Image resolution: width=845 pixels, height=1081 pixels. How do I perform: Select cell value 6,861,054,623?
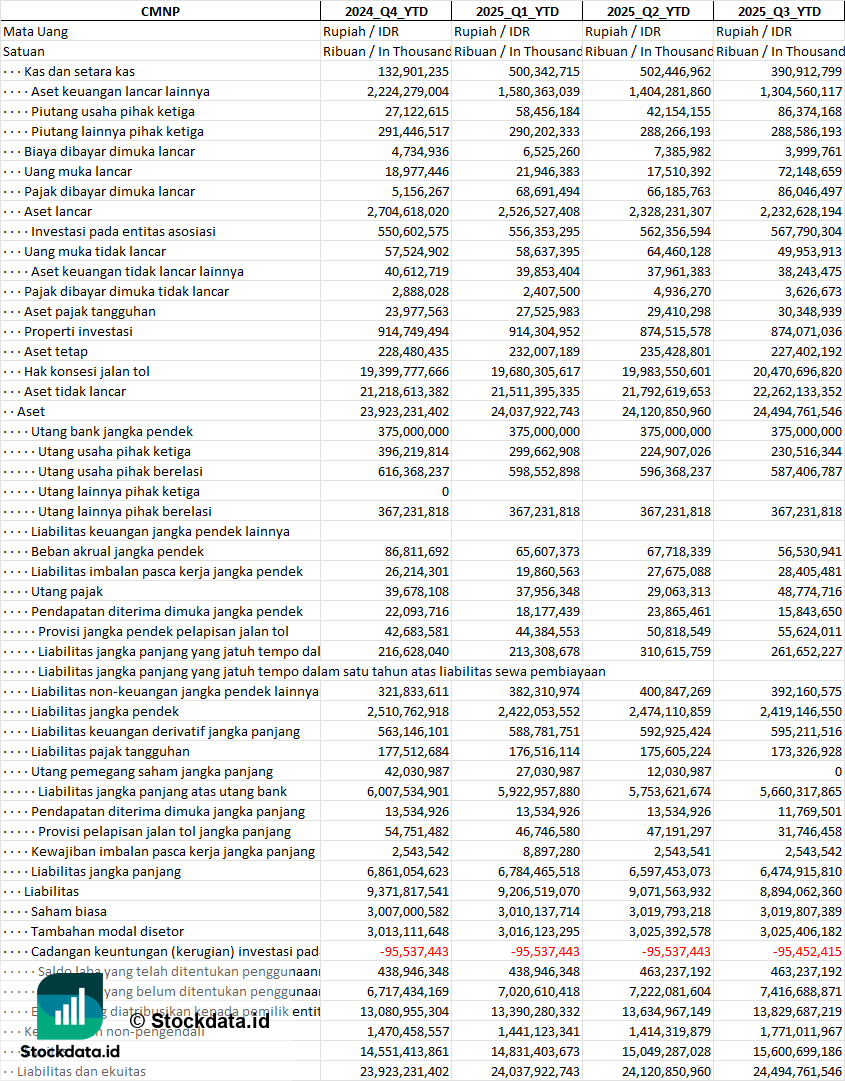coord(407,871)
